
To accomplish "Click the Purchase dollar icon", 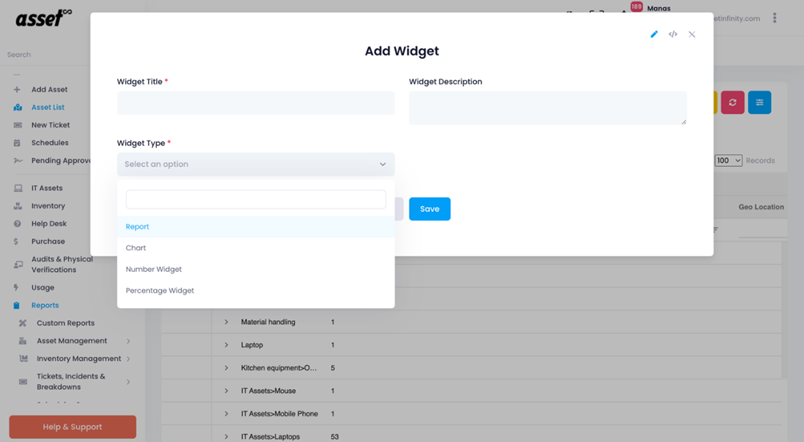I will pos(16,242).
